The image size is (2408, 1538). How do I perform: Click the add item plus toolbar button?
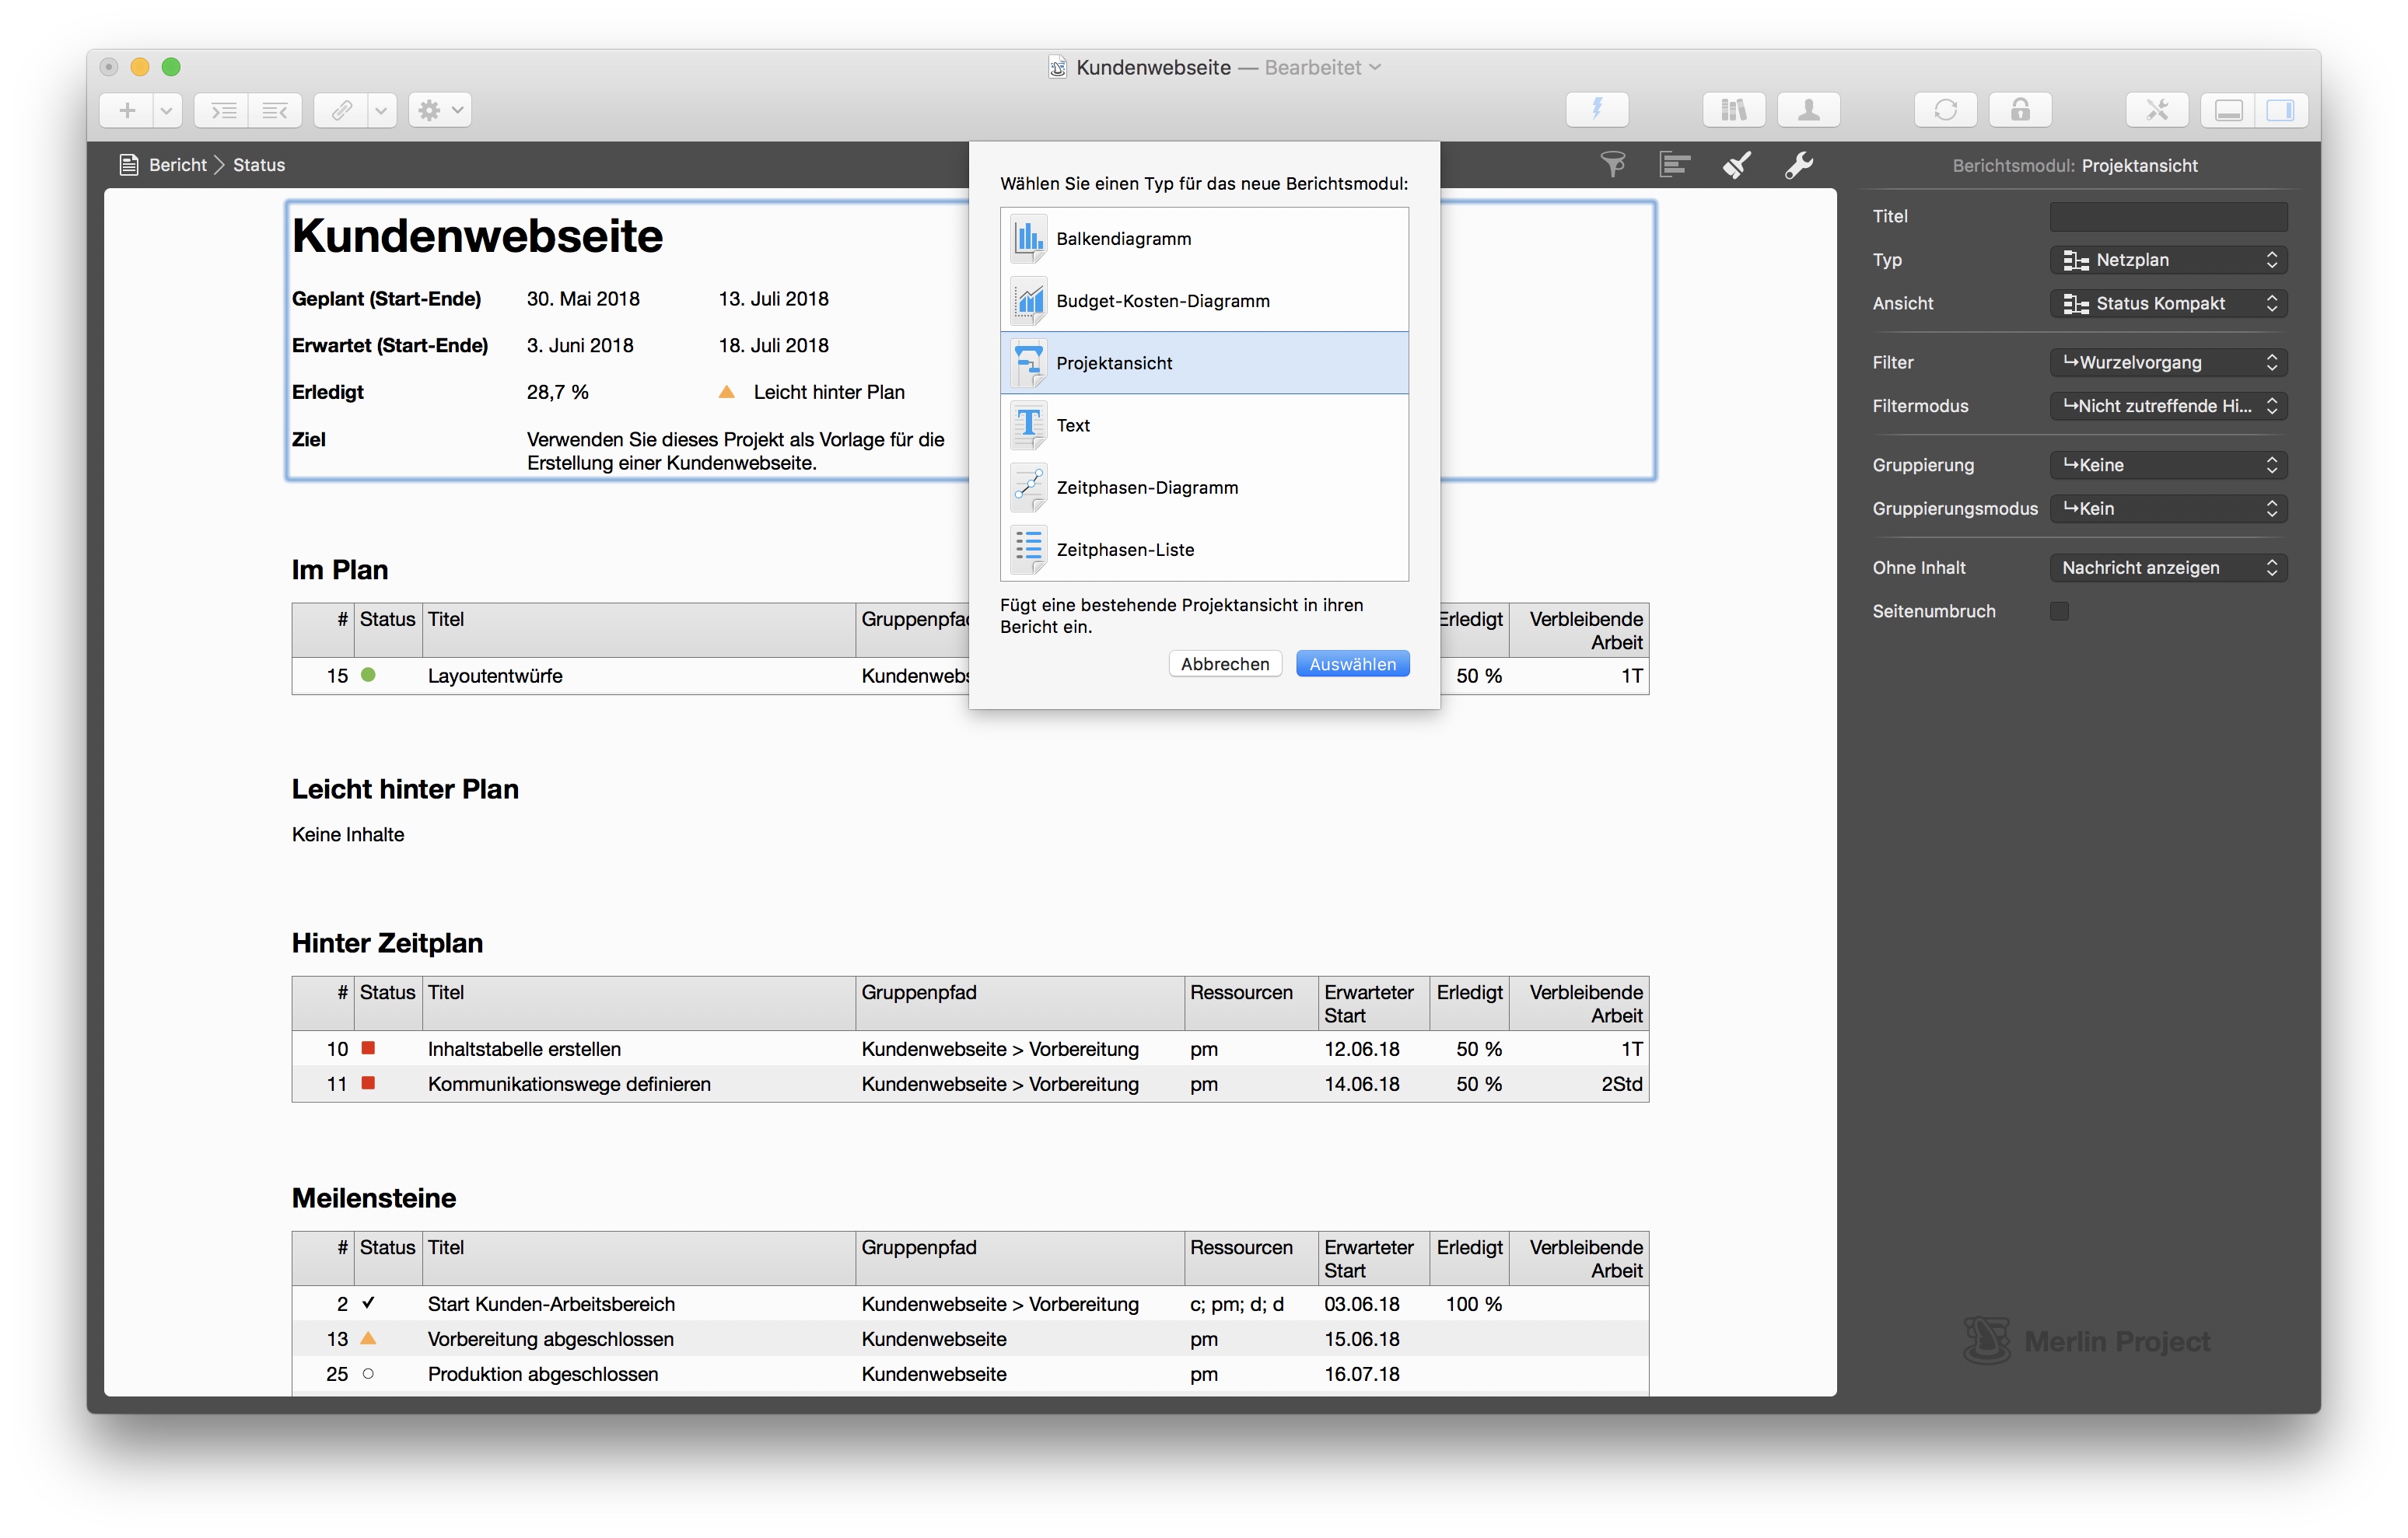click(127, 110)
